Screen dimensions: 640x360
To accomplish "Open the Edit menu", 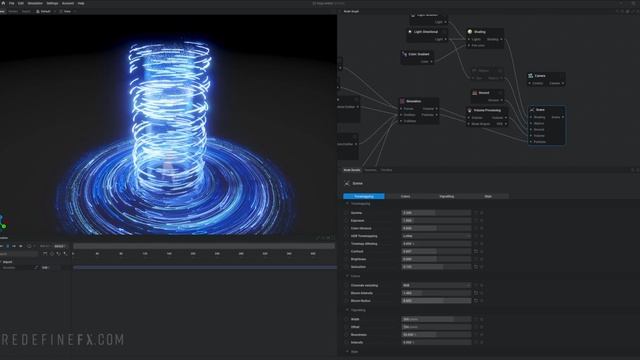I will [x=21, y=3].
